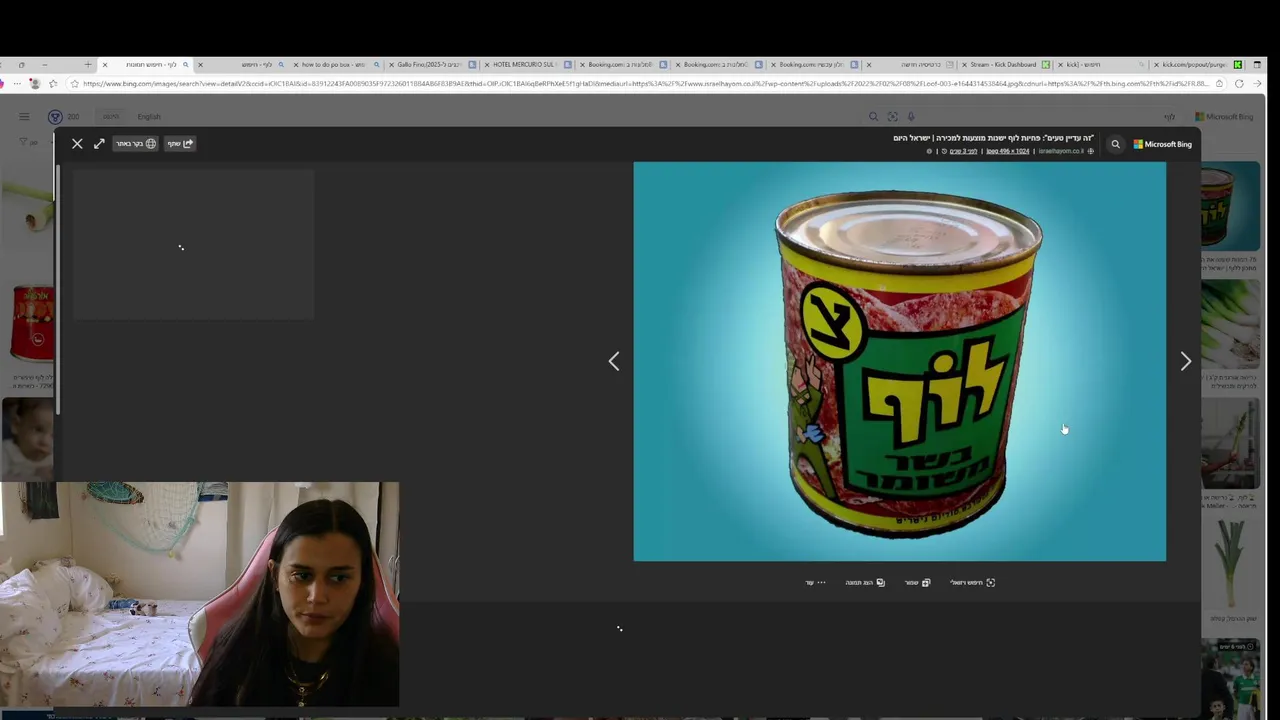This screenshot has height=720, width=1280.
Task: Click the main Loof can image
Action: 899,361
